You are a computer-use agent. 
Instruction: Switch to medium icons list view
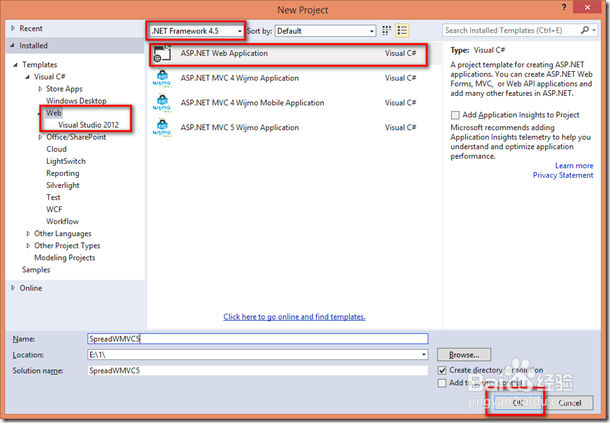pos(402,30)
